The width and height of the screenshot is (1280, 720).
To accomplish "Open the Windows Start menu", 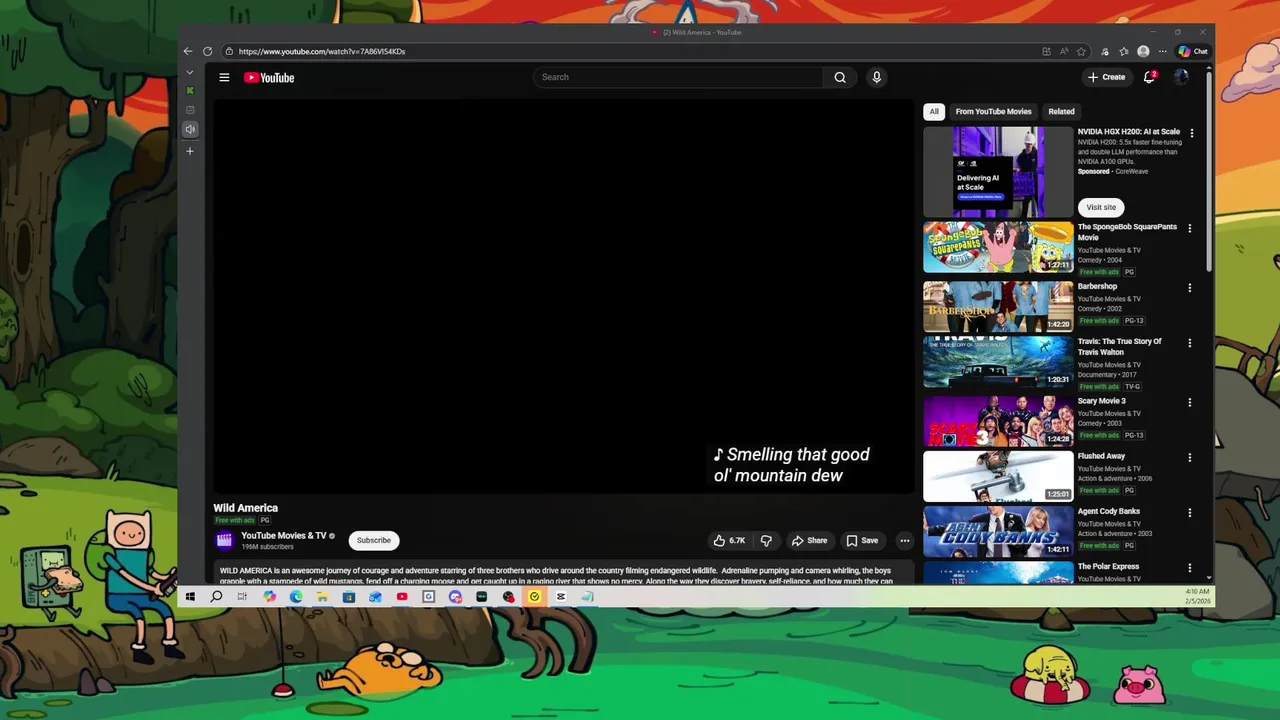I will 190,597.
